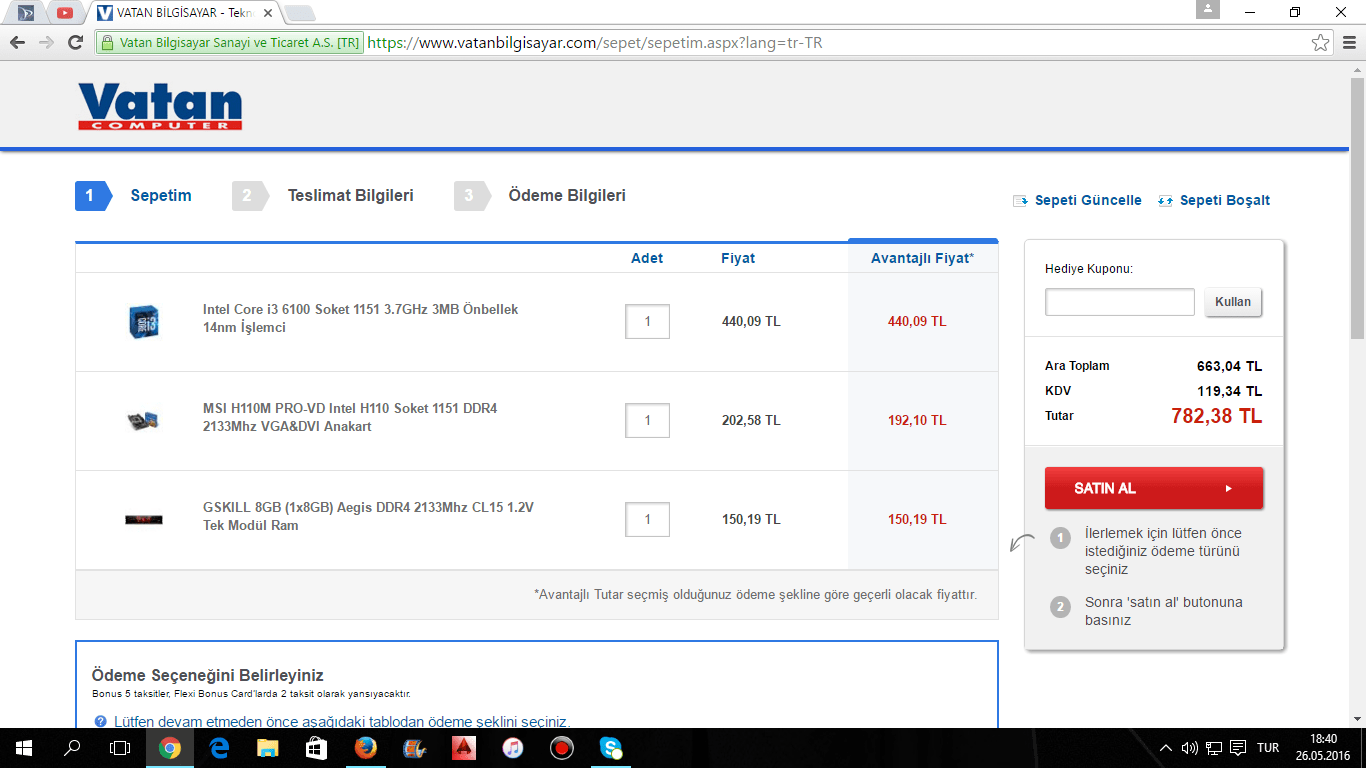The height and width of the screenshot is (768, 1366).
Task: Open the AutoCAD icon in the taskbar
Action: (x=464, y=748)
